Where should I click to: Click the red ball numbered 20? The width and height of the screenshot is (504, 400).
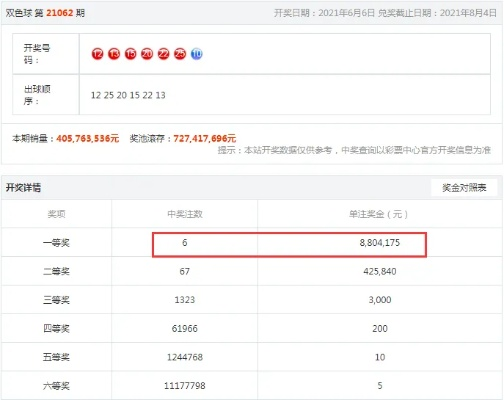[x=147, y=54]
